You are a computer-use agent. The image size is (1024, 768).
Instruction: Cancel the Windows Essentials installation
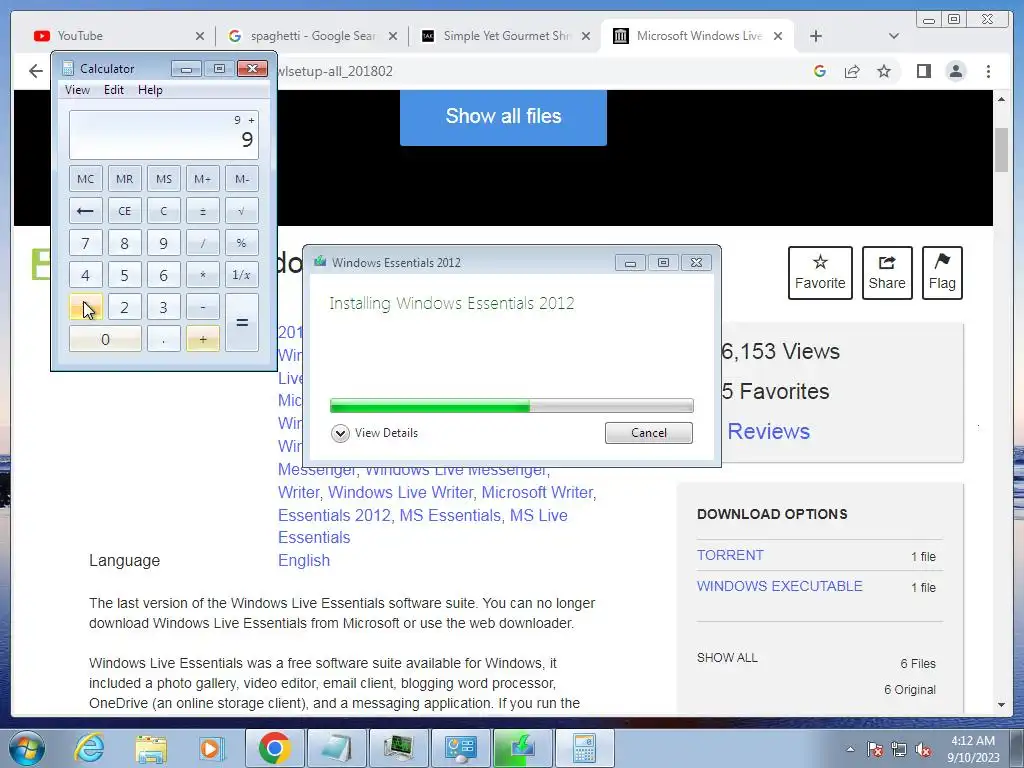point(648,433)
